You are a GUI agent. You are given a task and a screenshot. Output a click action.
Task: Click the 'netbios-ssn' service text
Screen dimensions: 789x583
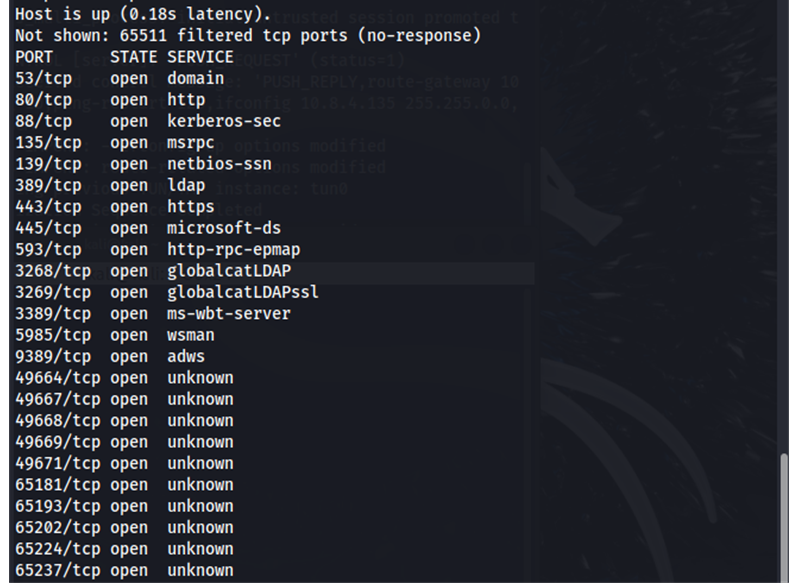tap(219, 164)
